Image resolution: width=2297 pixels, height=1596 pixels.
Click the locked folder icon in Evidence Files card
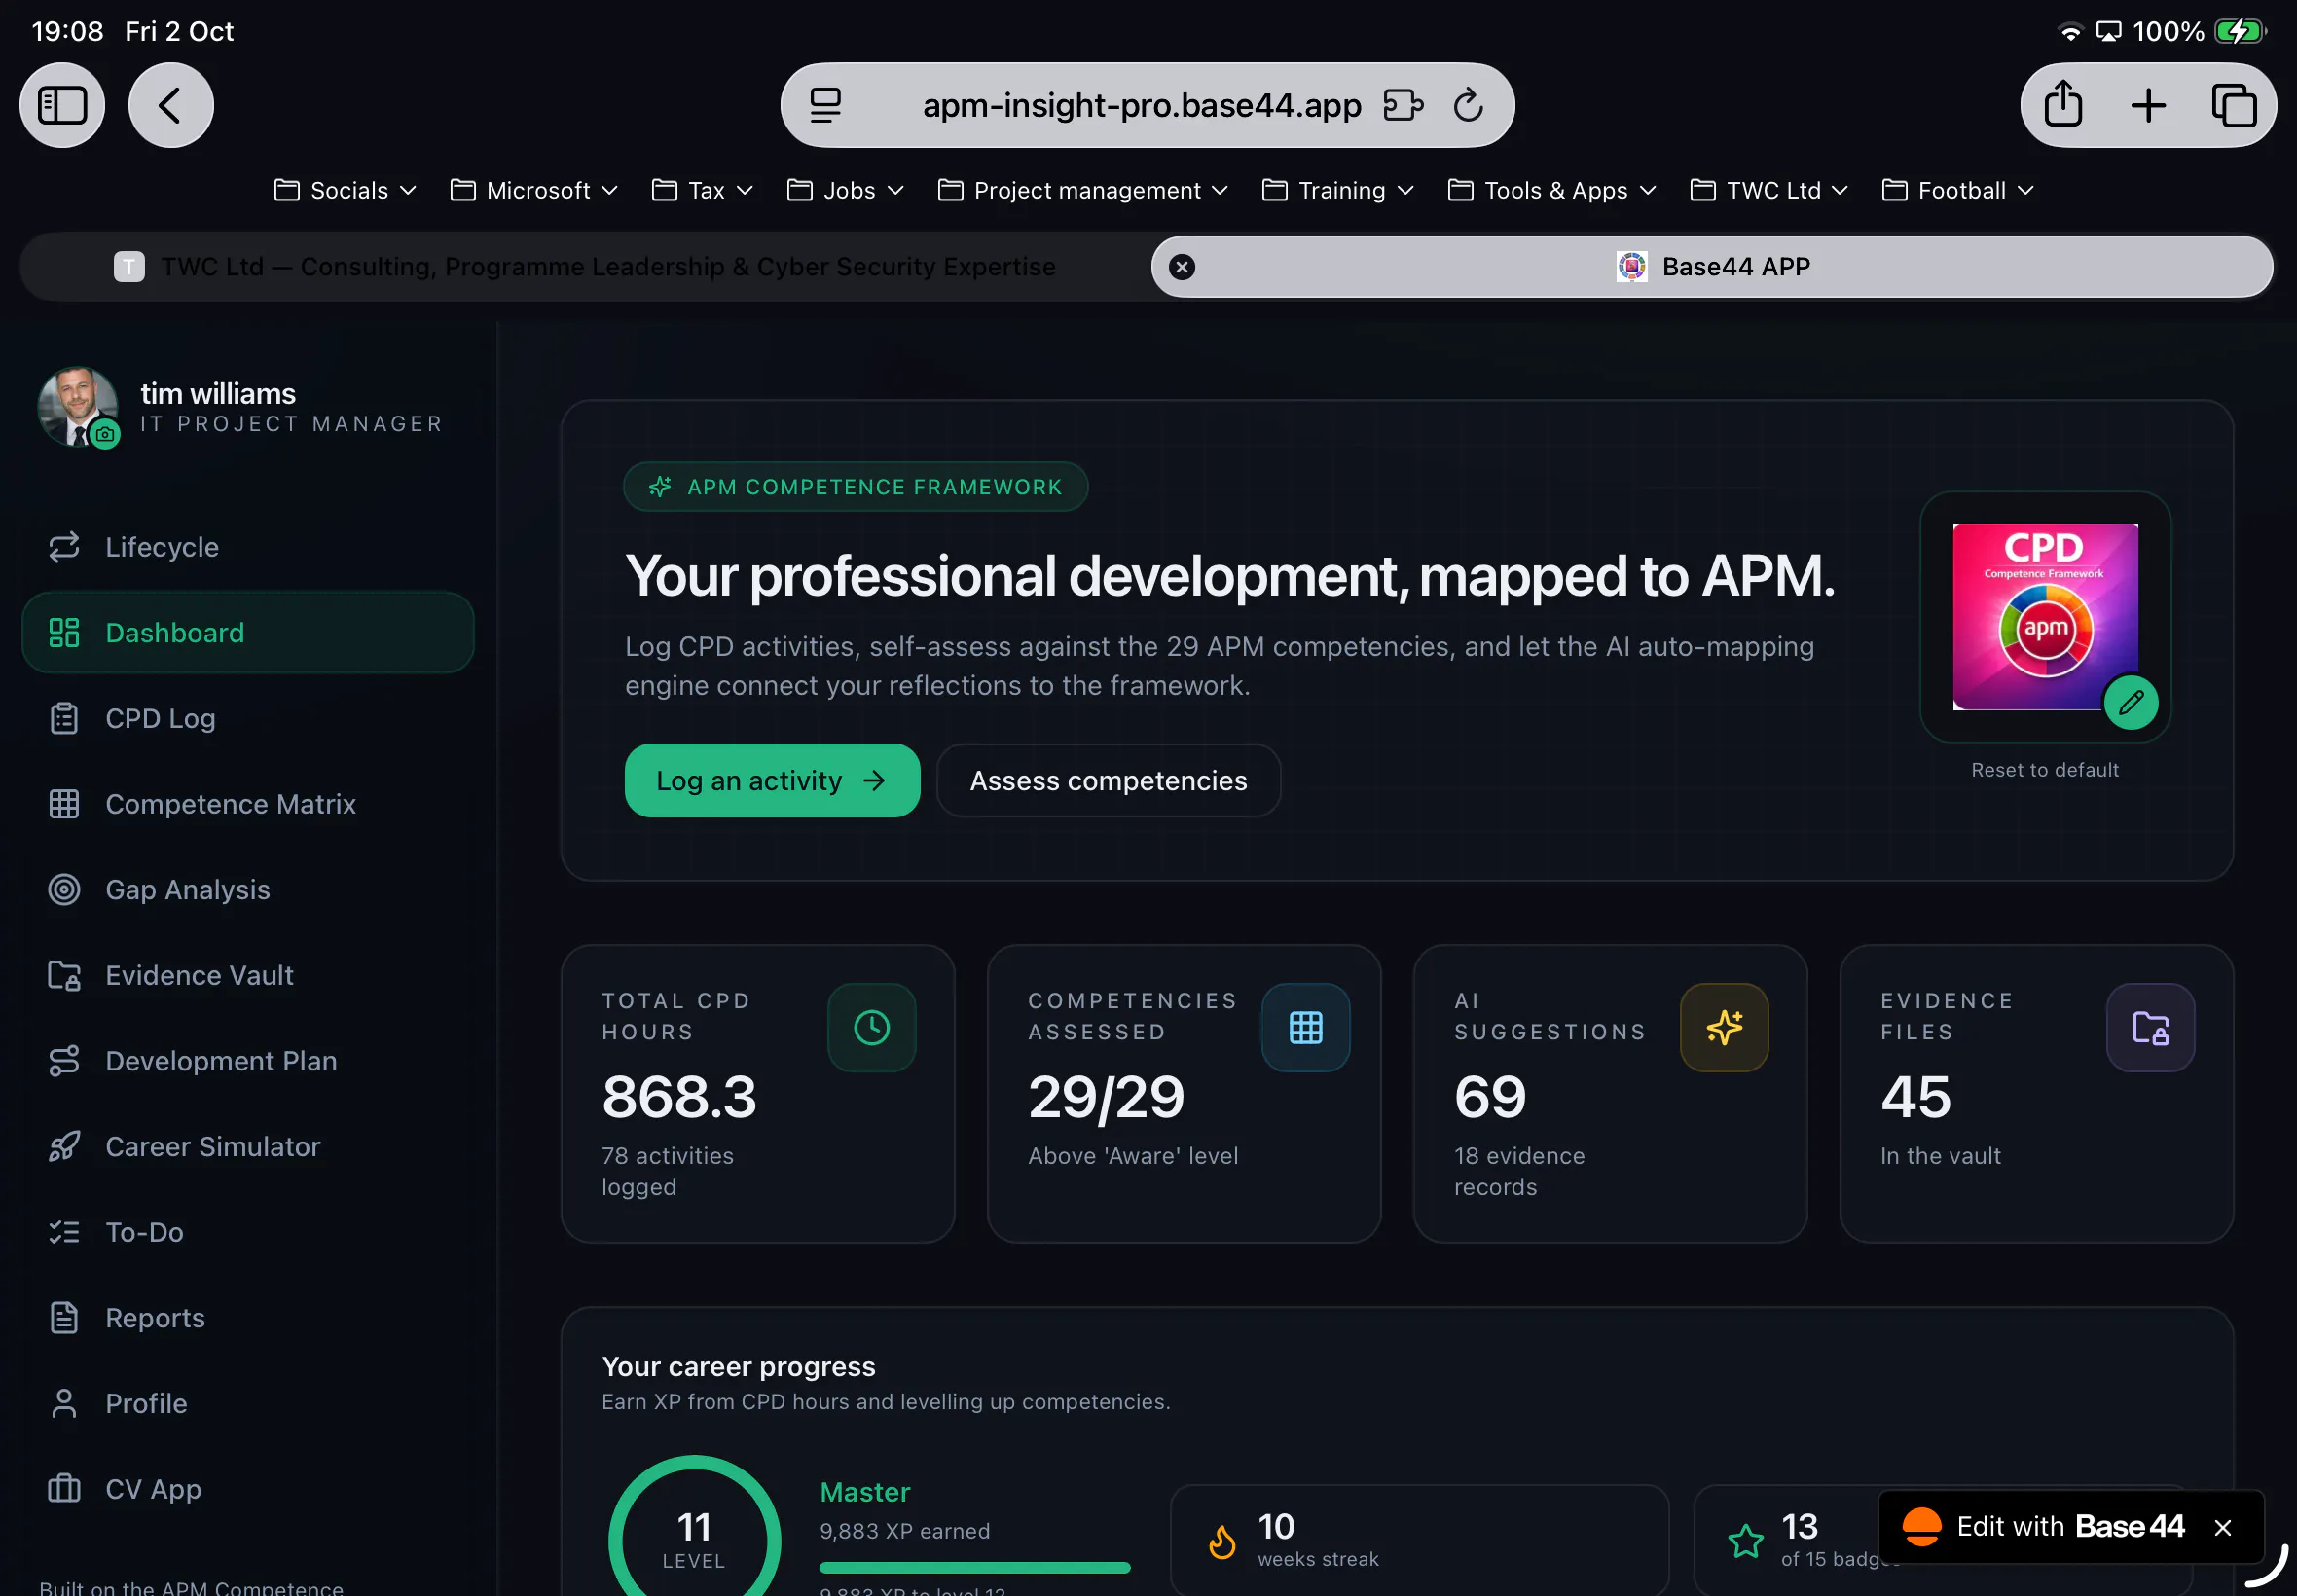click(2150, 1027)
